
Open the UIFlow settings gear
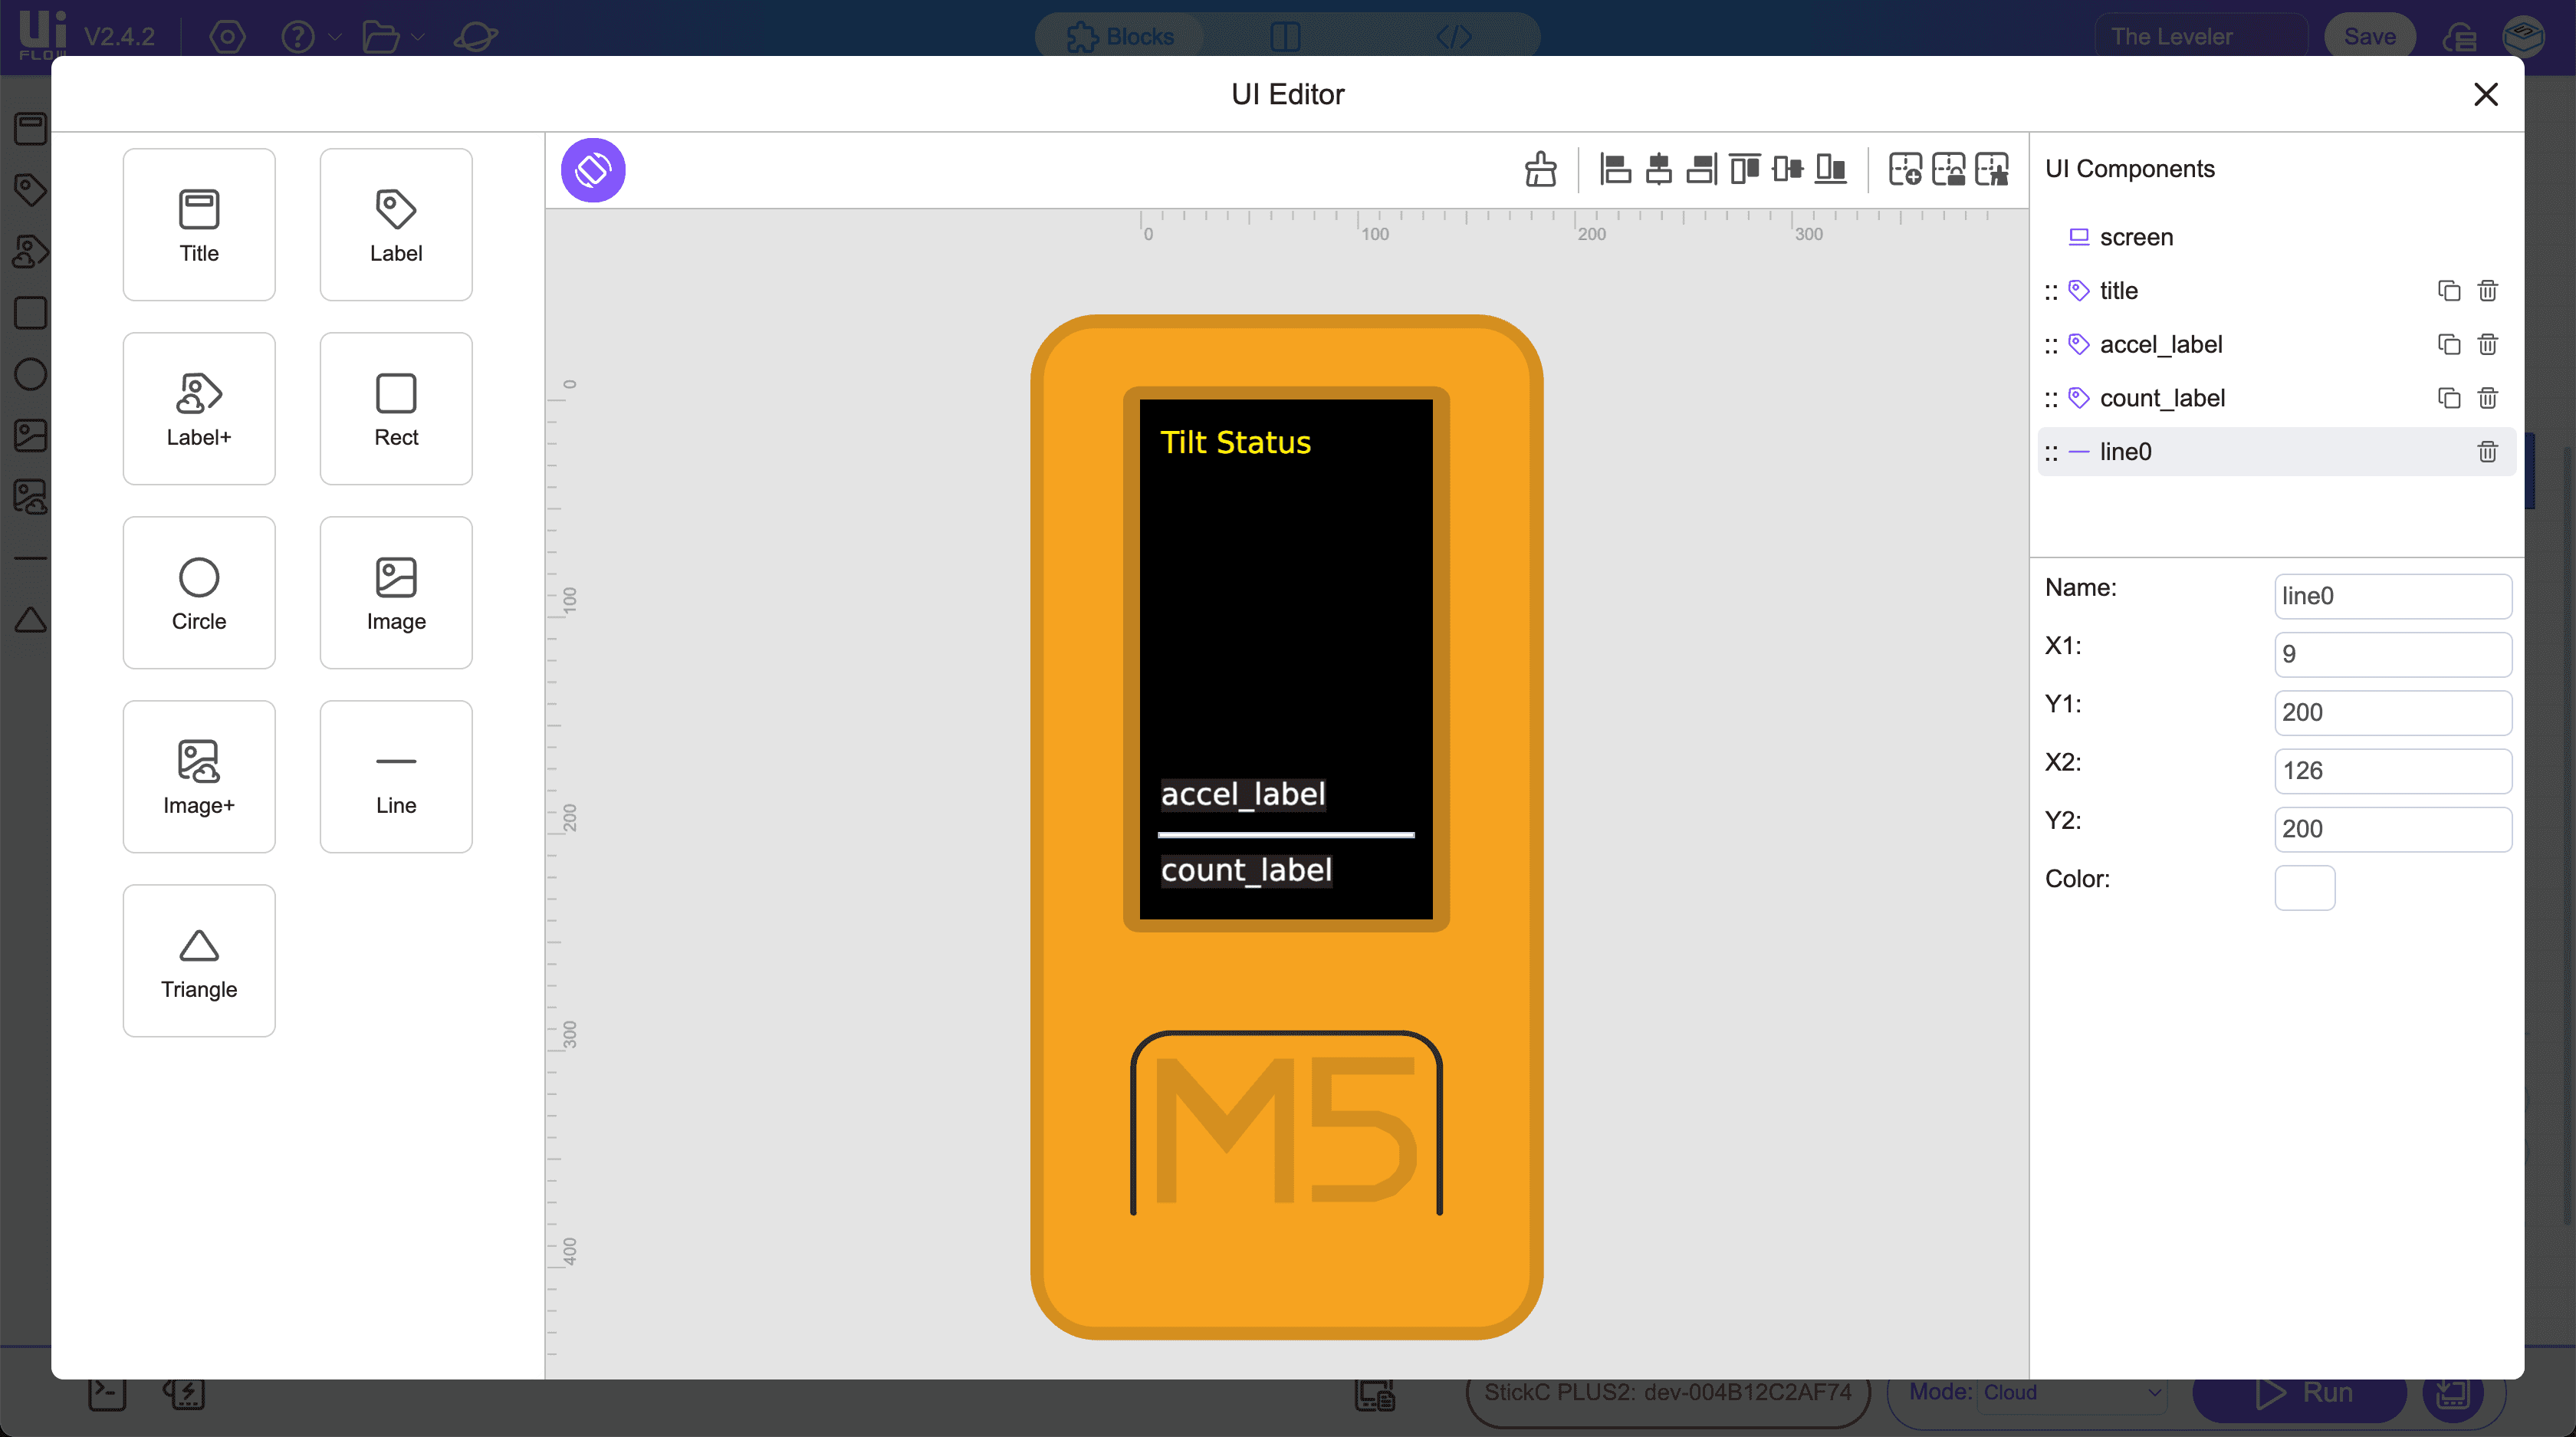click(x=227, y=37)
